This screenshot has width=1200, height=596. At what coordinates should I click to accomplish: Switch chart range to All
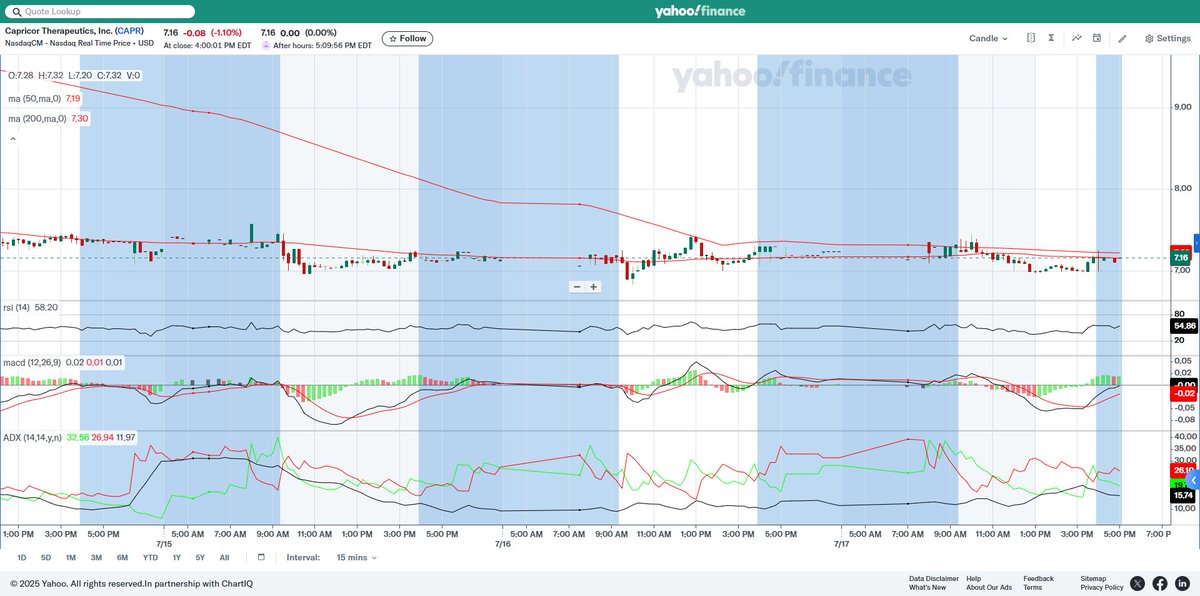(224, 557)
